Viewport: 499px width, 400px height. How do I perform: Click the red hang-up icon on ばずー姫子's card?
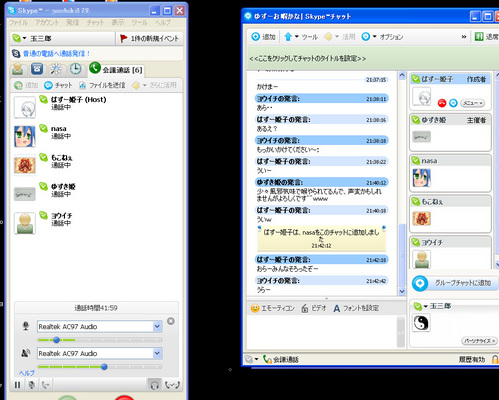[442, 103]
